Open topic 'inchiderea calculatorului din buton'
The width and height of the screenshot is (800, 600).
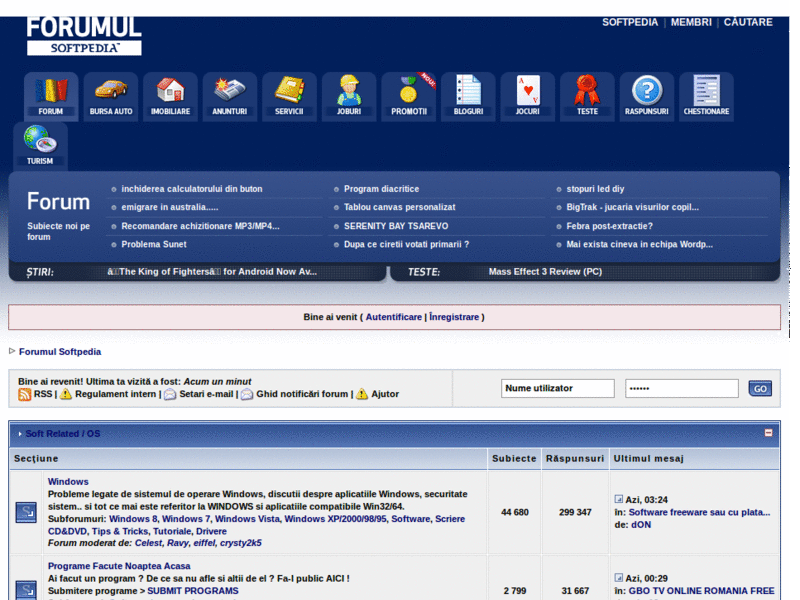tap(192, 189)
